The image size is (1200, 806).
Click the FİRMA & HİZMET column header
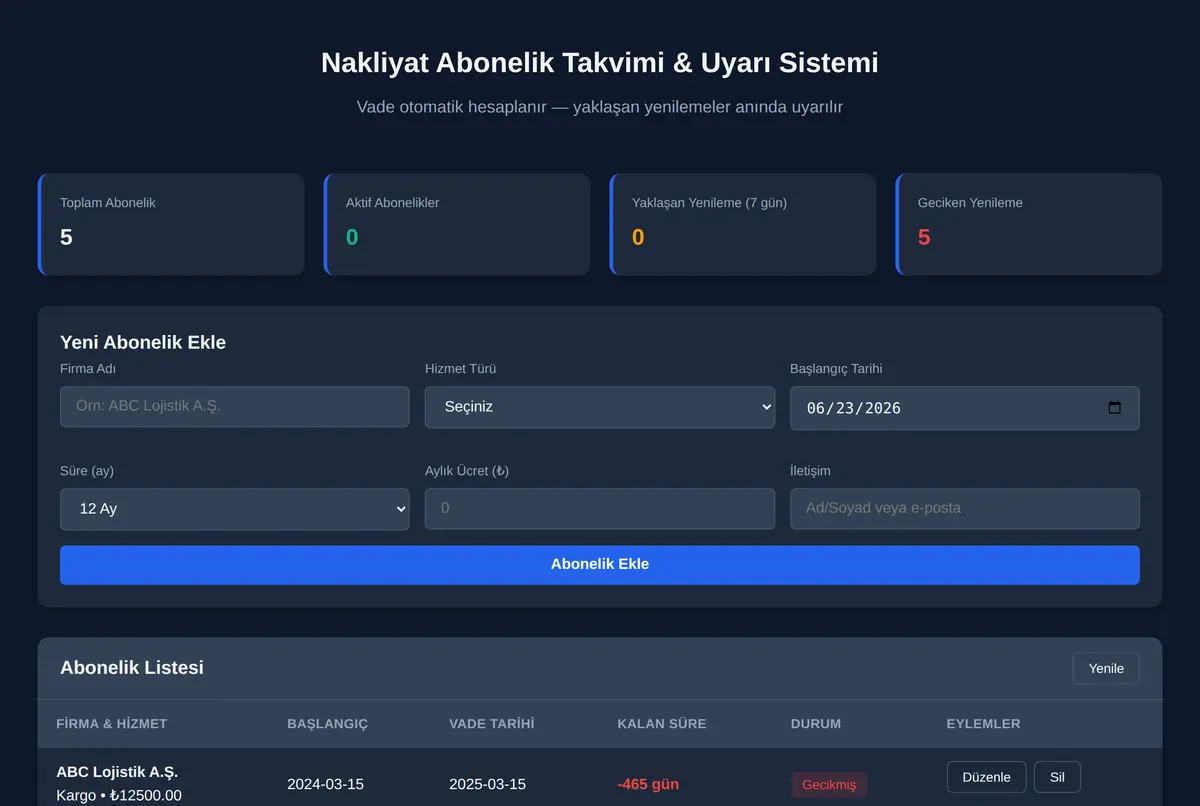(112, 724)
